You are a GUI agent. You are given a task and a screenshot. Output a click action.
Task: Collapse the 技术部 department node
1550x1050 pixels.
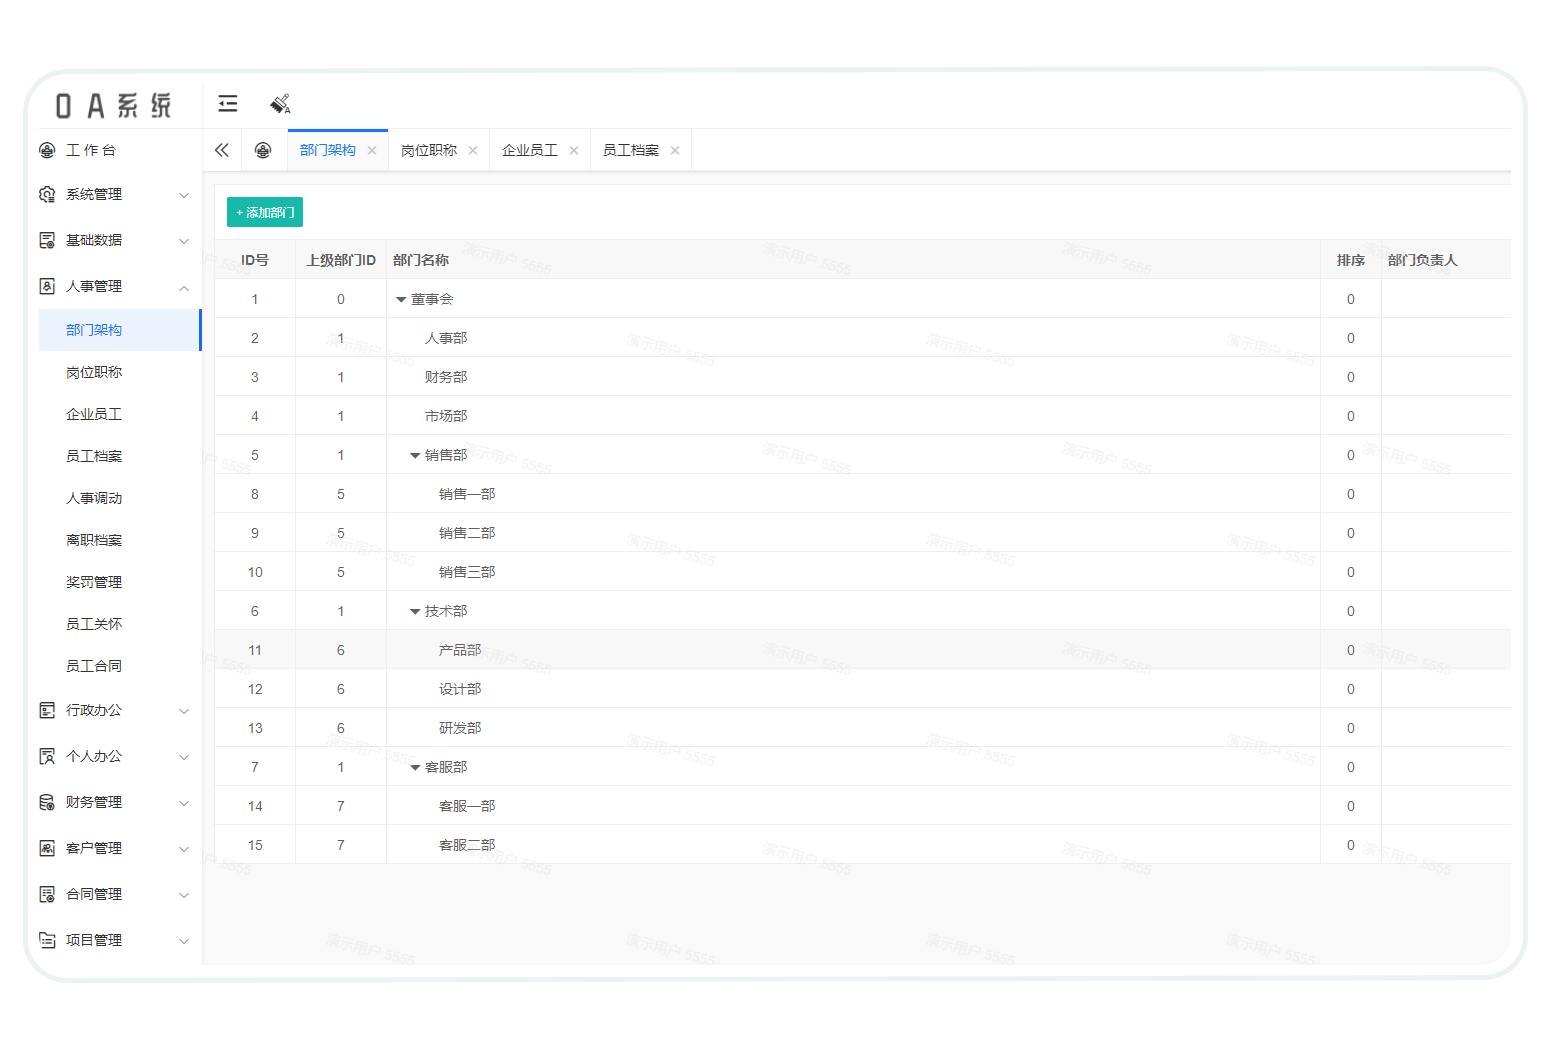(x=415, y=611)
